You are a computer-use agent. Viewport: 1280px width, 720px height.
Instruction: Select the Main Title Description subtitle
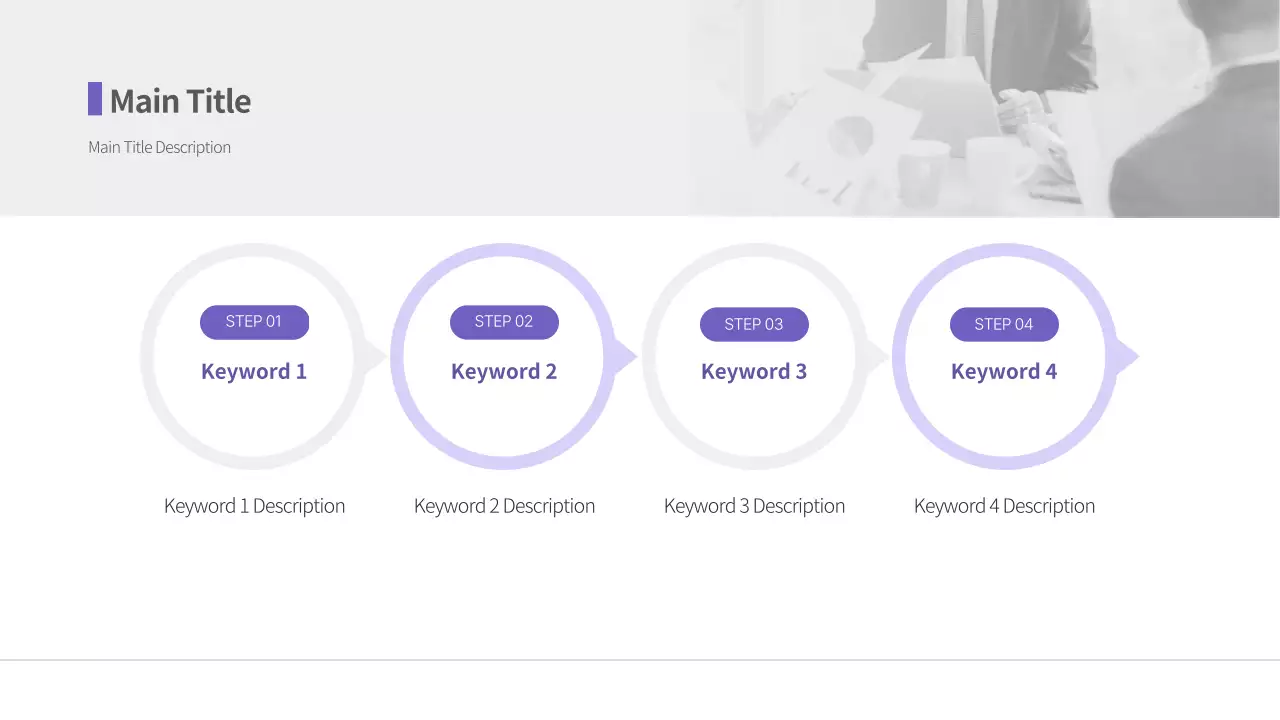click(159, 147)
